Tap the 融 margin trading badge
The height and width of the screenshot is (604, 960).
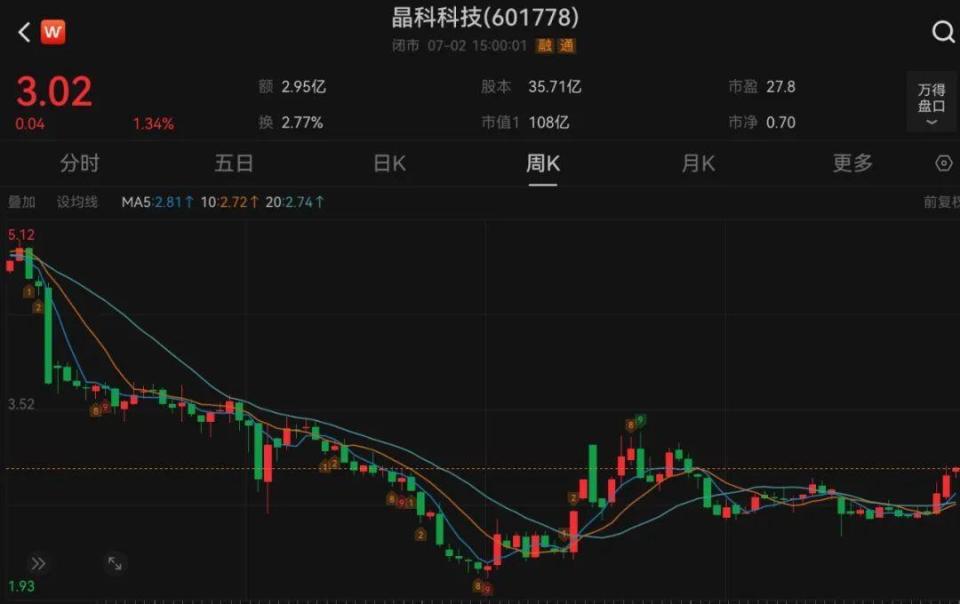click(x=544, y=46)
